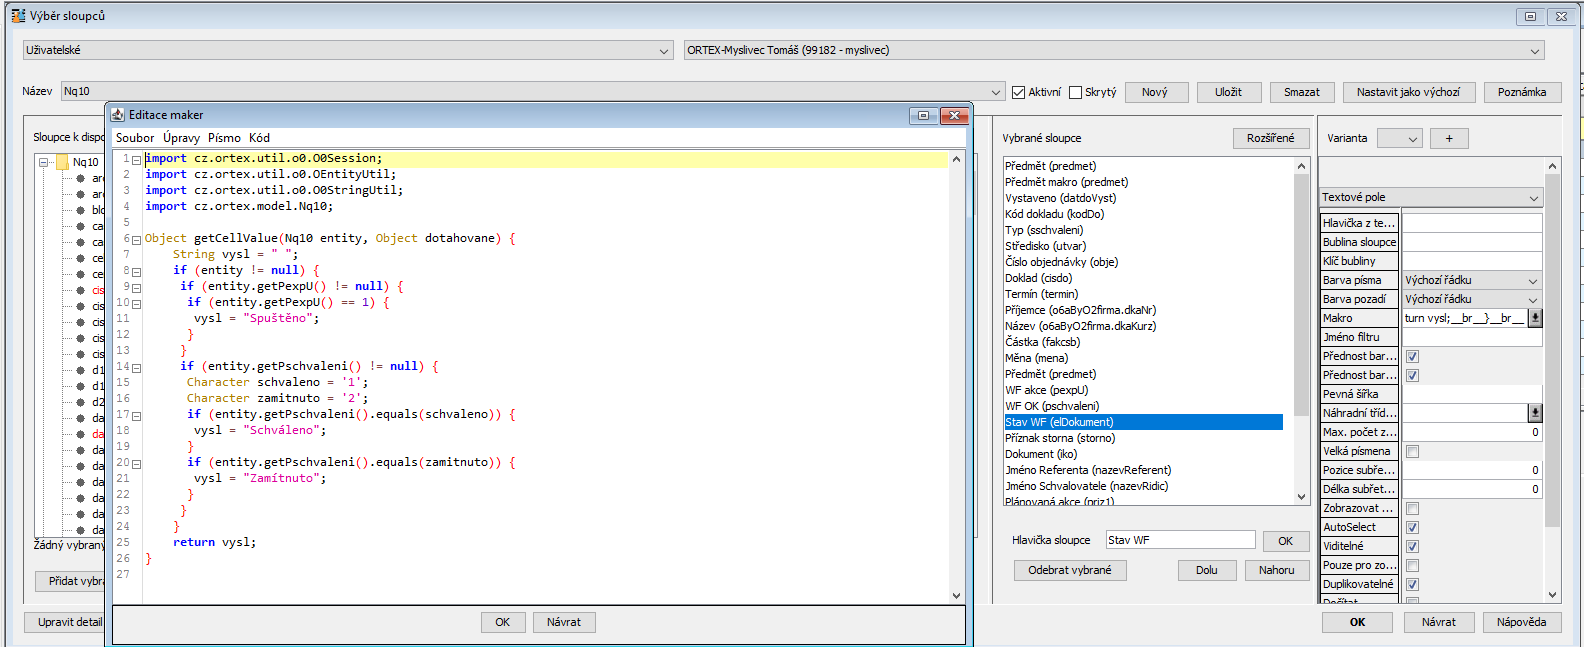
Task: Open the Barva písma dropdown
Action: (x=1471, y=281)
